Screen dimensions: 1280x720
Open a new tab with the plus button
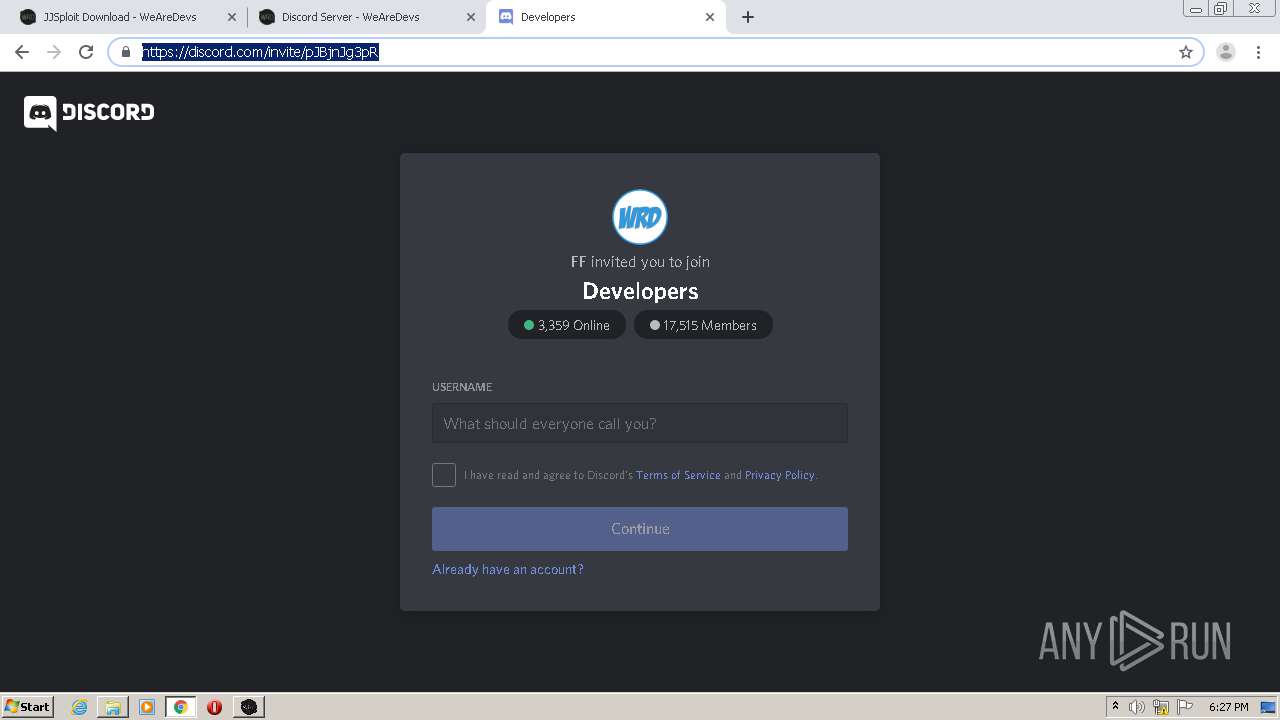pos(748,17)
